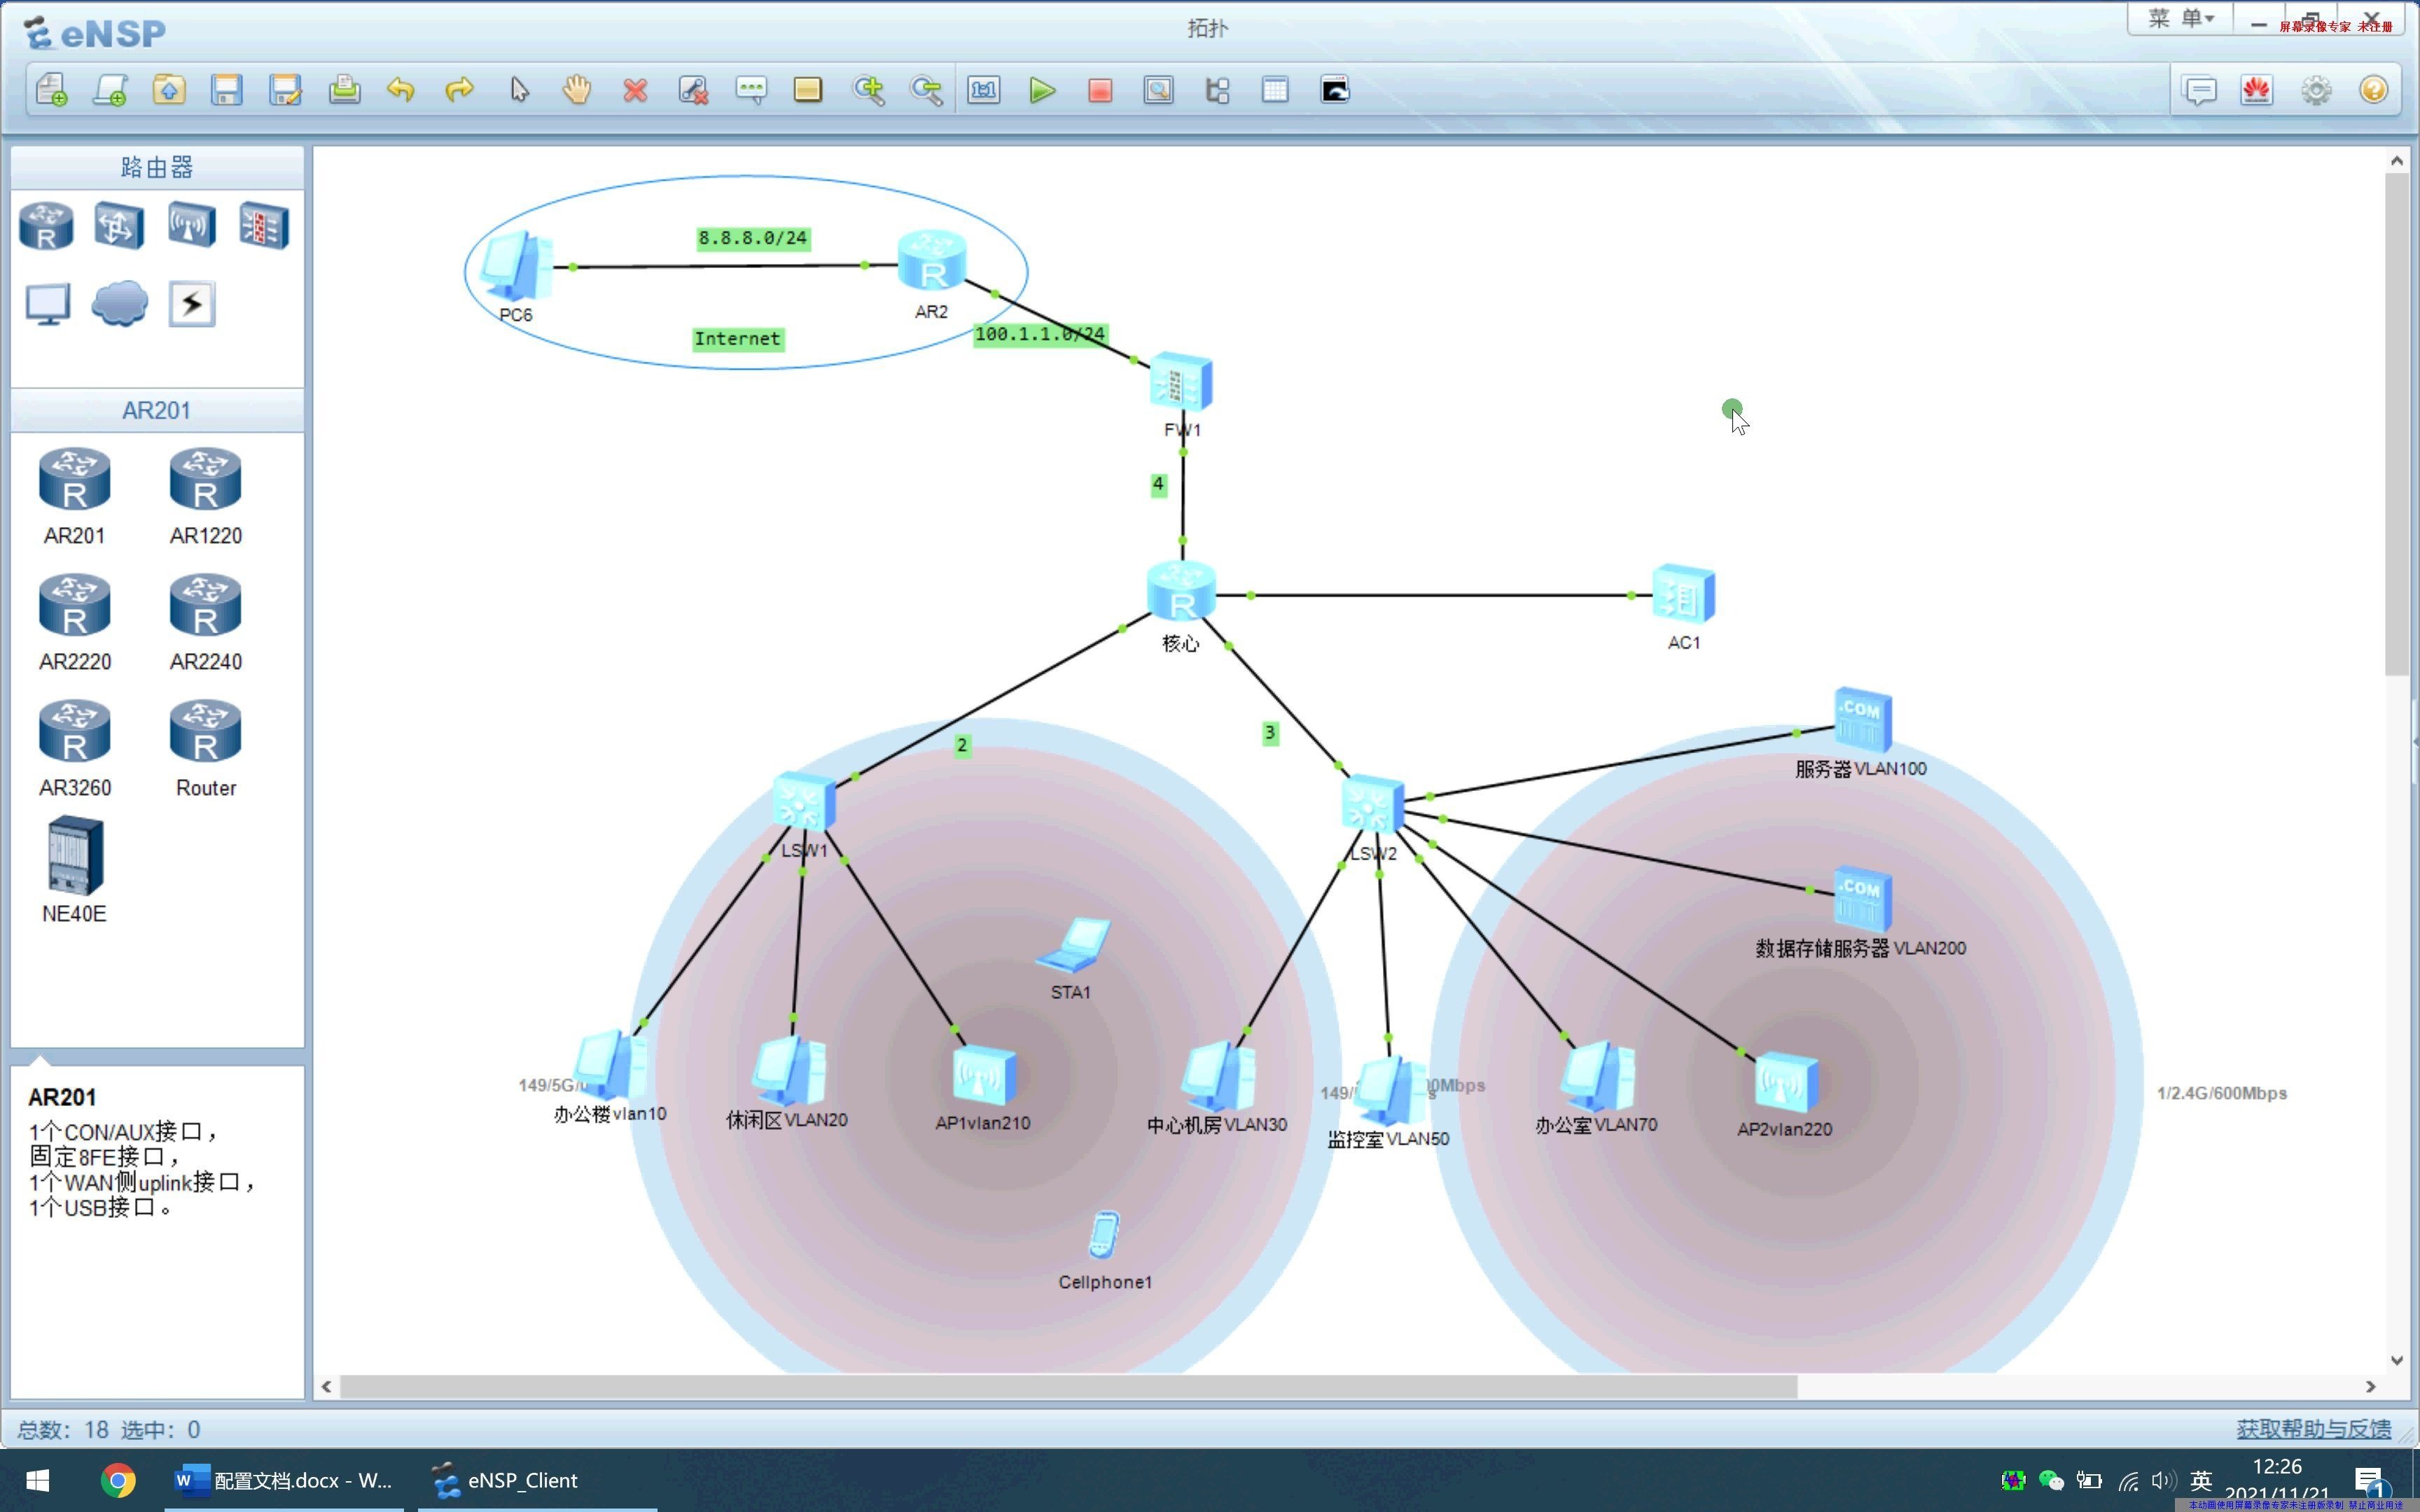Screen dimensions: 2420x1512
Task: Click the horizontal scrollbar of canvas
Action: click(1068, 1387)
